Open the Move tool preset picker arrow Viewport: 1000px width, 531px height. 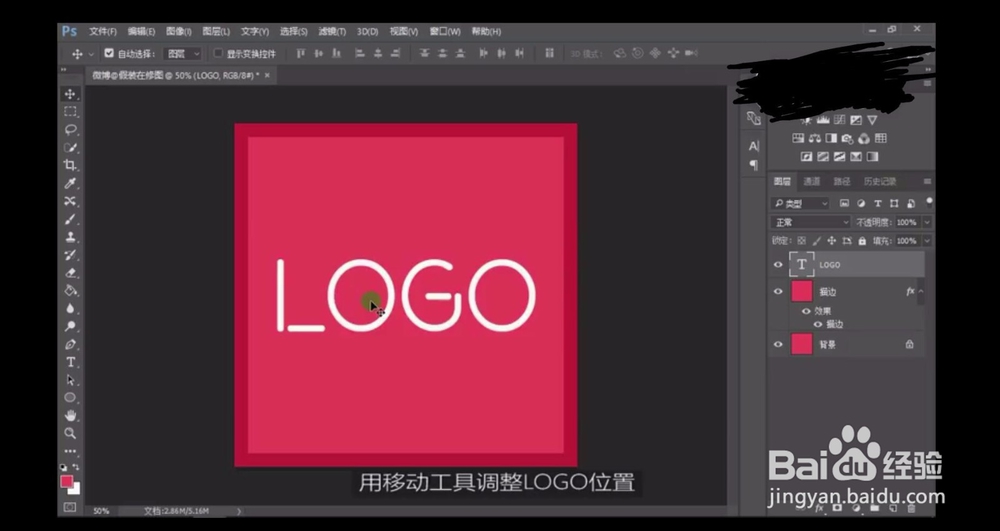(91, 54)
